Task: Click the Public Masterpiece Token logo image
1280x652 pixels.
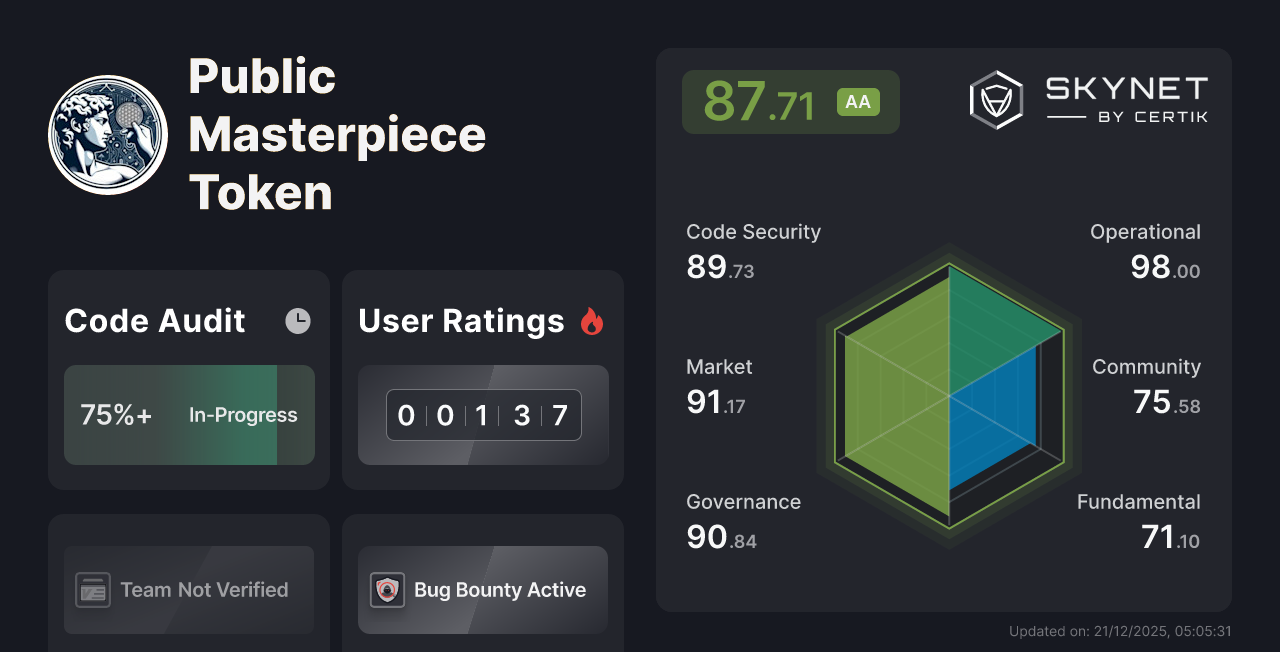Action: click(x=108, y=133)
